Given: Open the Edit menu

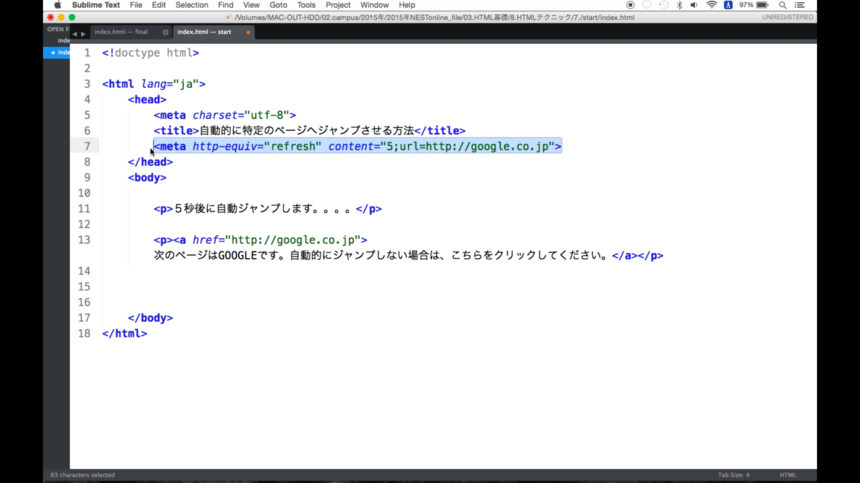Looking at the screenshot, I should click(x=159, y=5).
